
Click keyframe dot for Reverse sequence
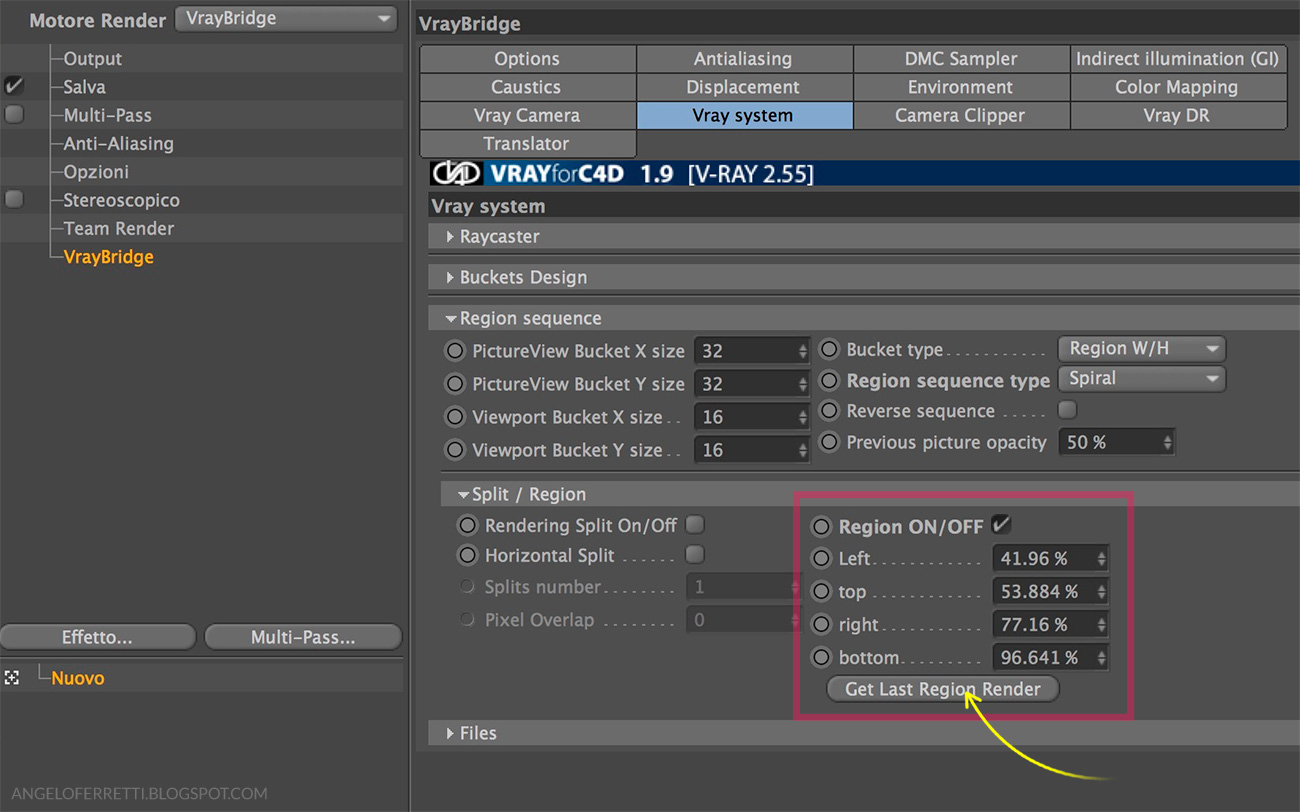pos(829,411)
